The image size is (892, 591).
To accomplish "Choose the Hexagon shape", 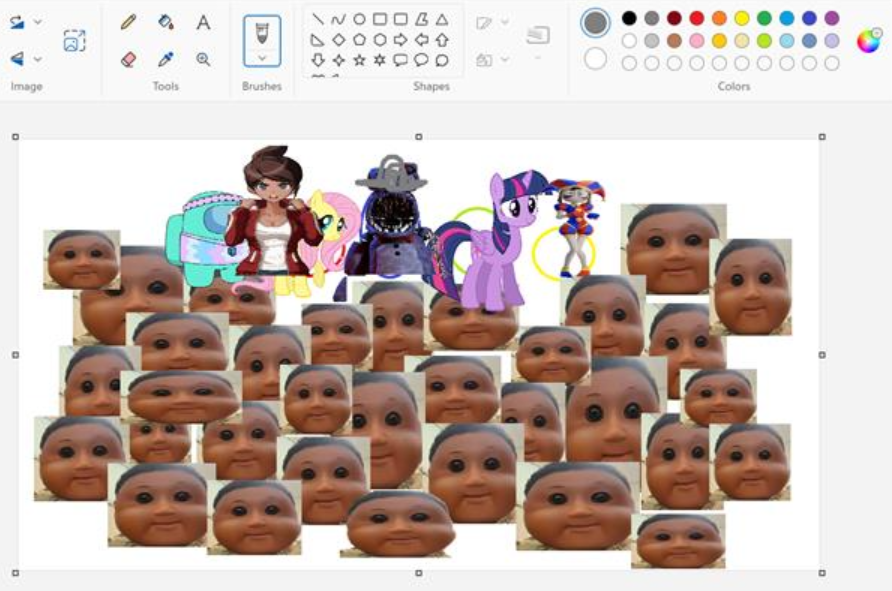I will [379, 40].
